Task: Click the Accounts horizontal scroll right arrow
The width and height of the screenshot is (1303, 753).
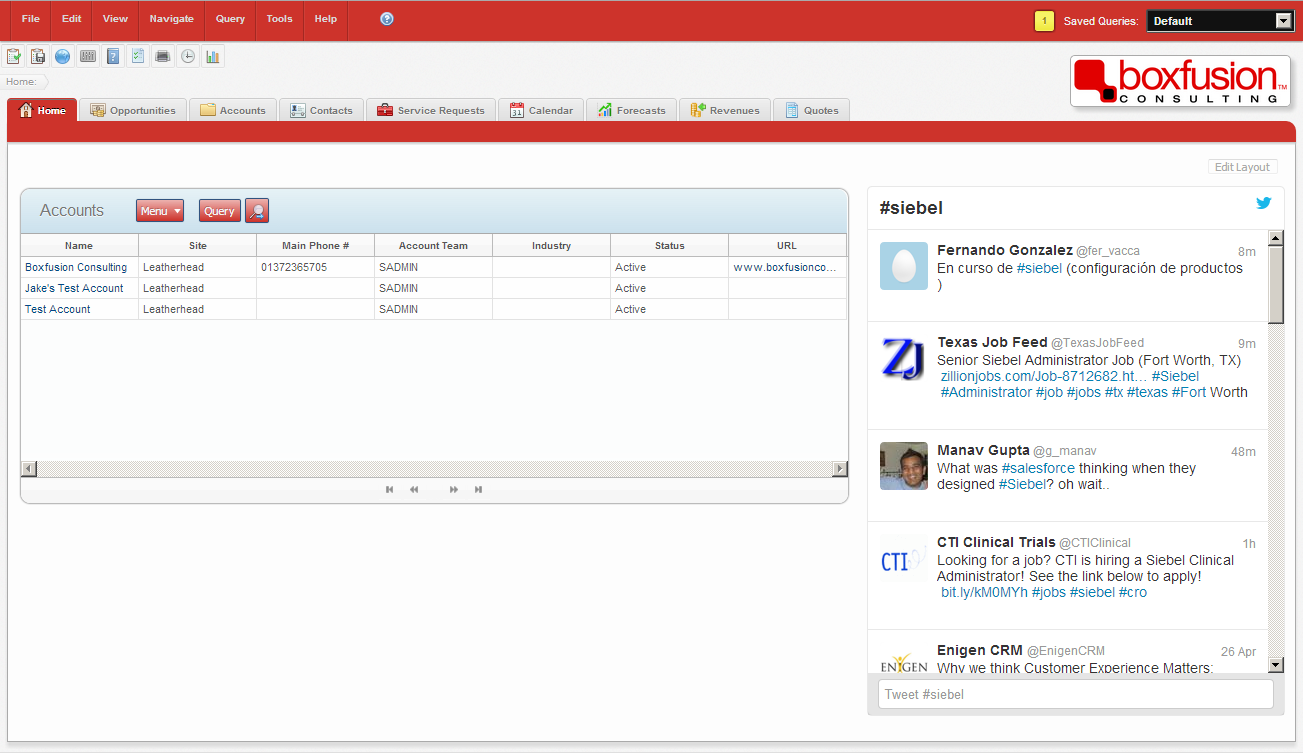Action: pos(839,469)
